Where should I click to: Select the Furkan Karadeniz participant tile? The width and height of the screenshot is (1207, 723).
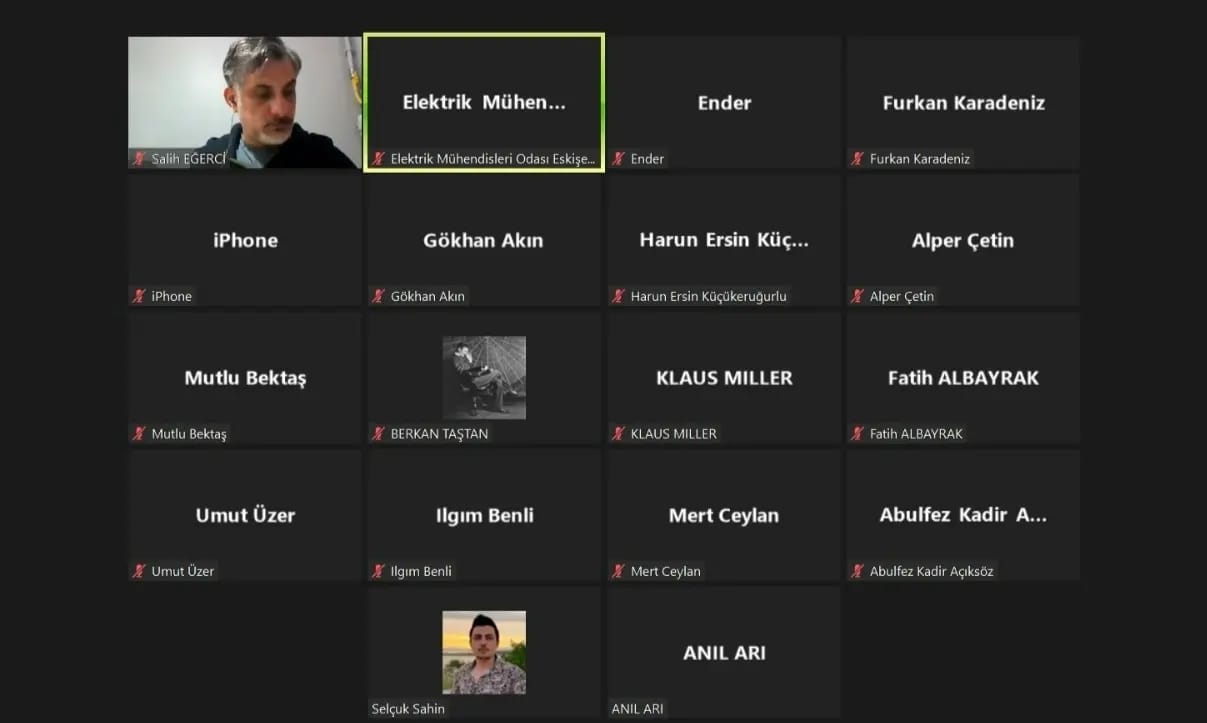point(963,103)
